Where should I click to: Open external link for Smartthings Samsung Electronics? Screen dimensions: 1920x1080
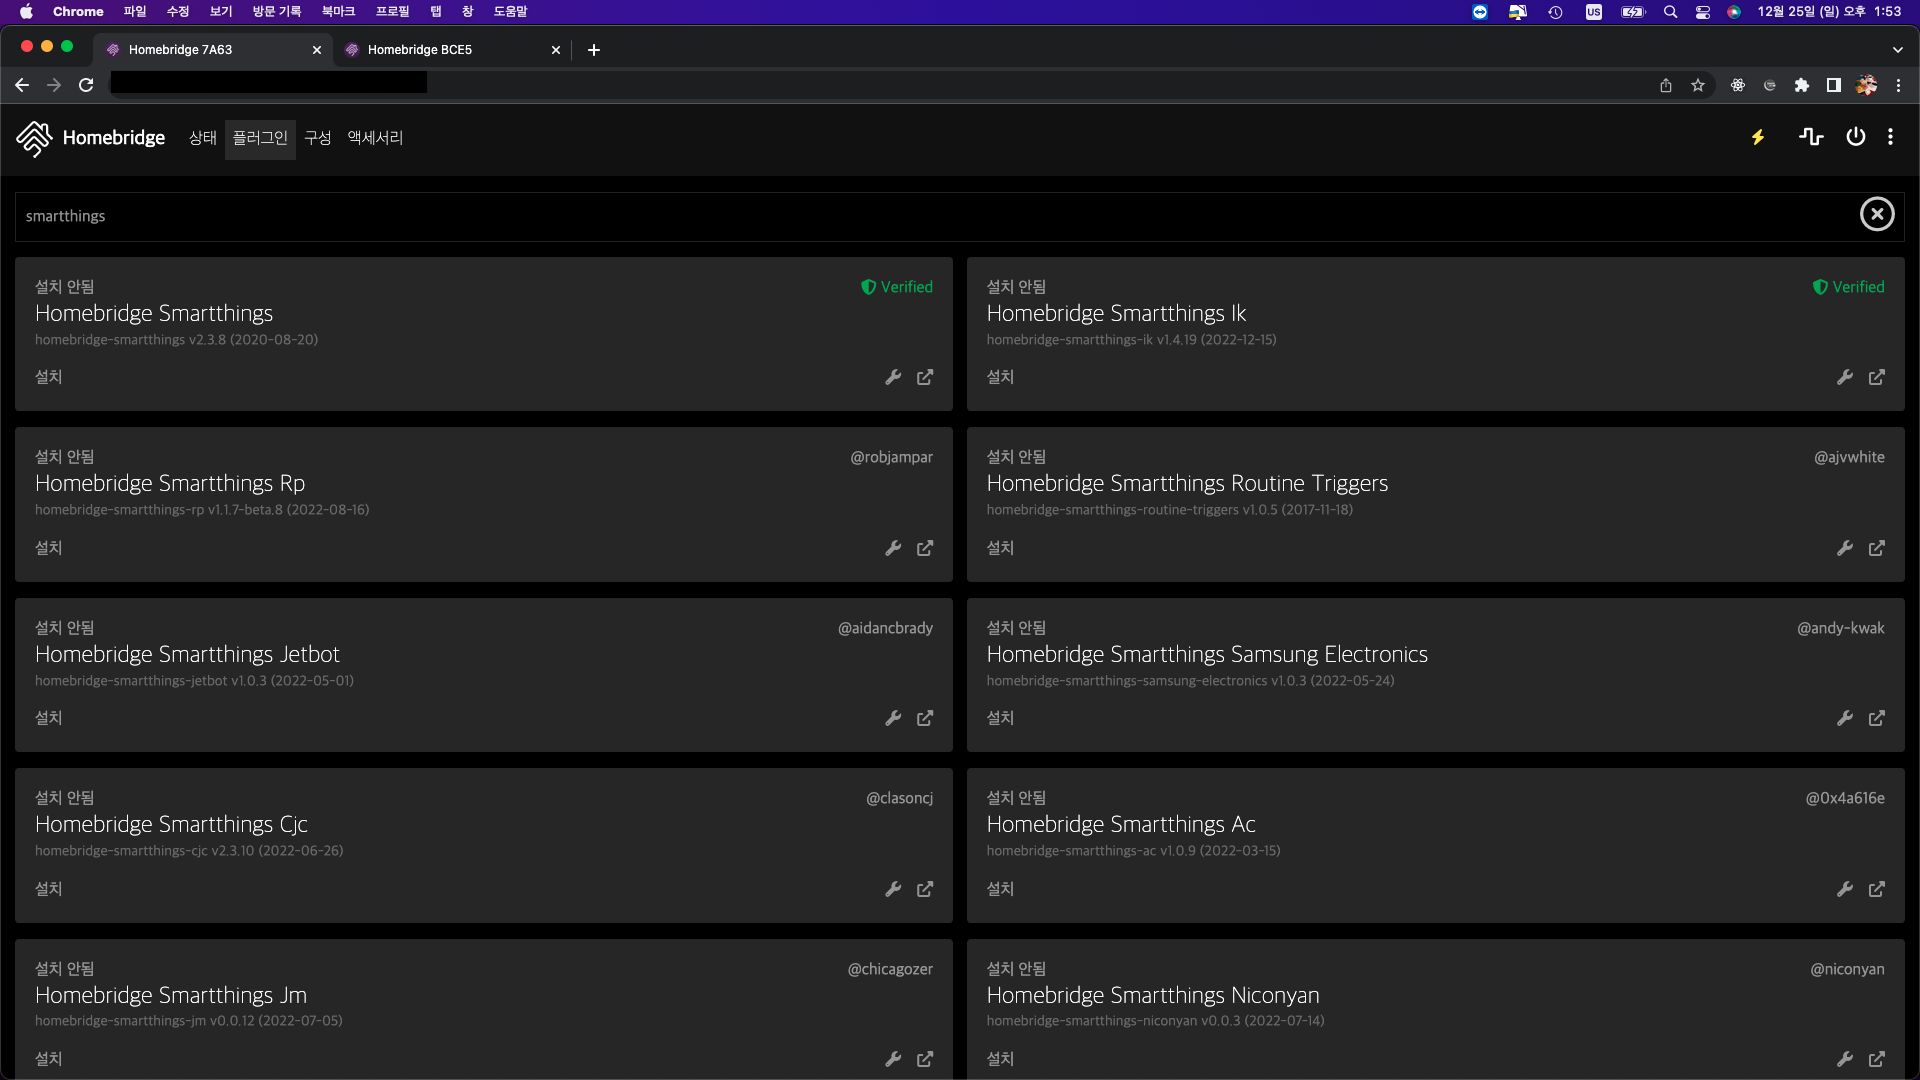1876,718
